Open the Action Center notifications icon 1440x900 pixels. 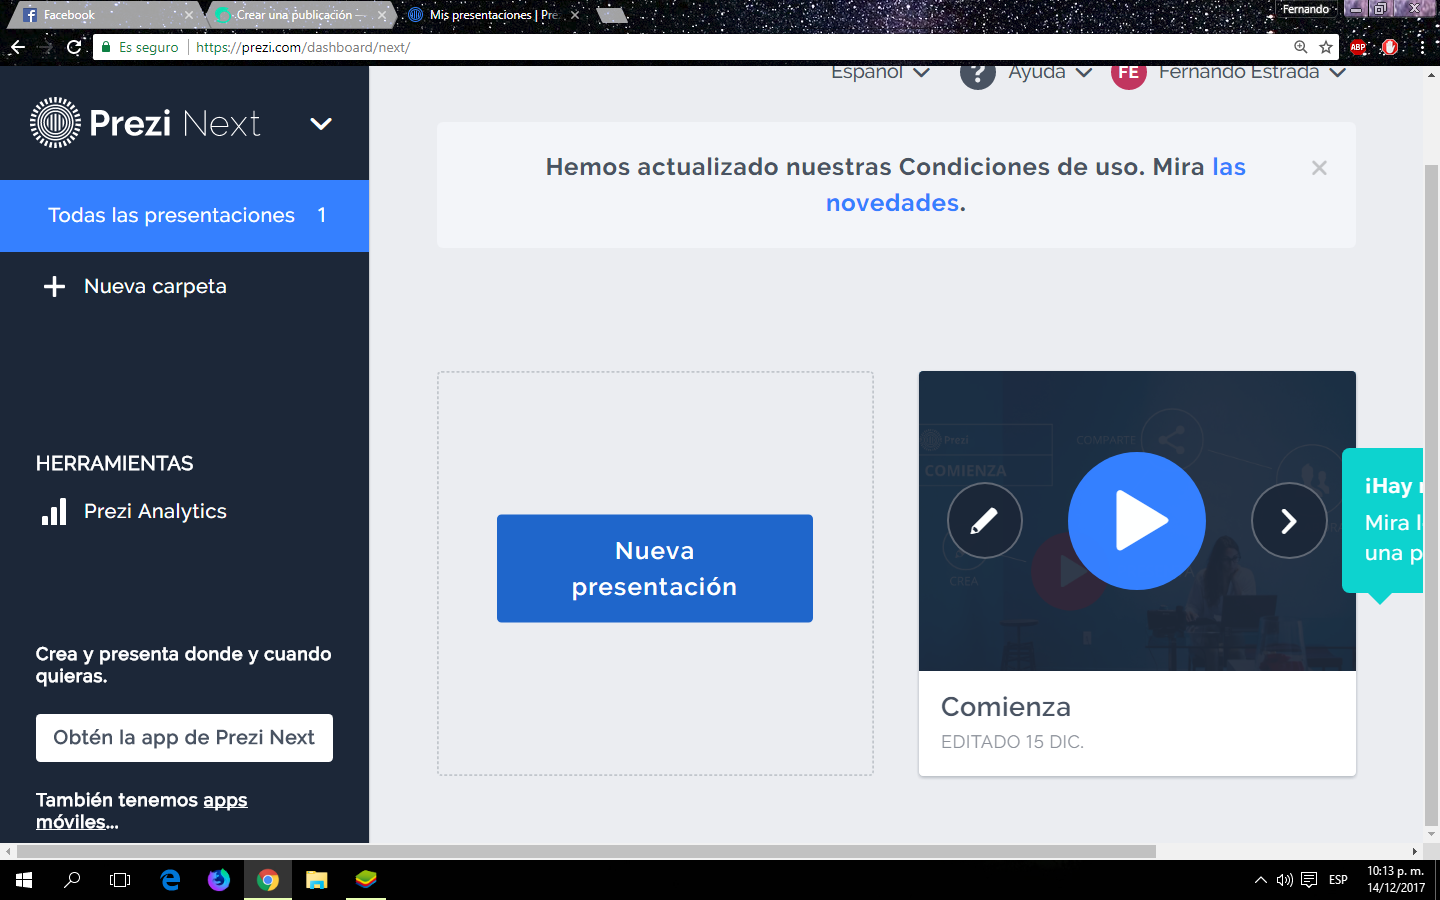coord(1309,880)
